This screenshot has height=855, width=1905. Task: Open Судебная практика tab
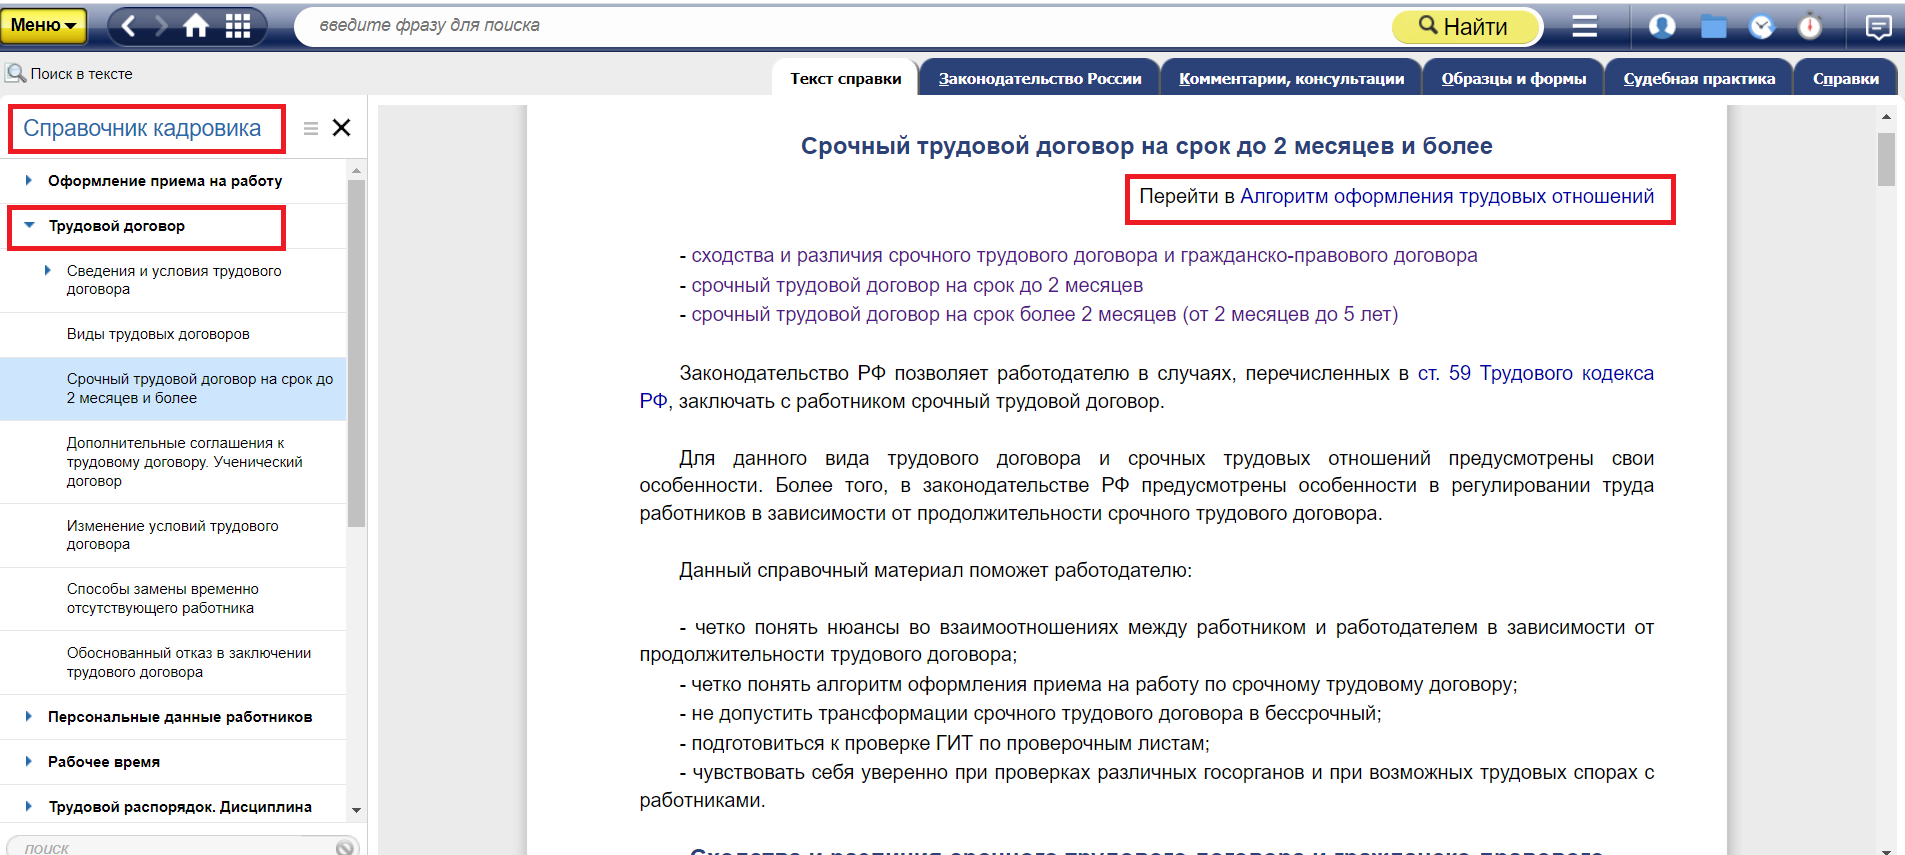click(1699, 78)
